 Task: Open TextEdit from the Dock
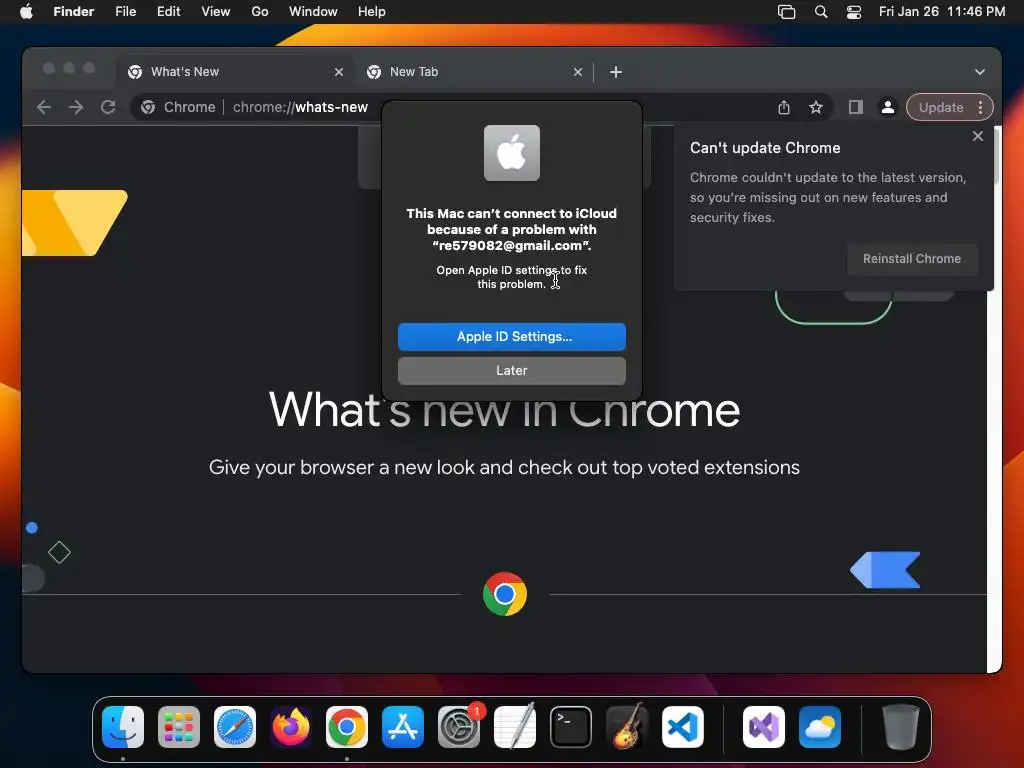pos(515,727)
